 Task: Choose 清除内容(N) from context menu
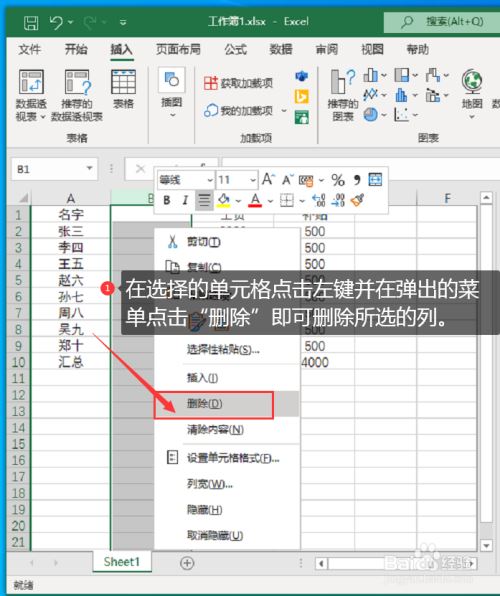point(227,430)
